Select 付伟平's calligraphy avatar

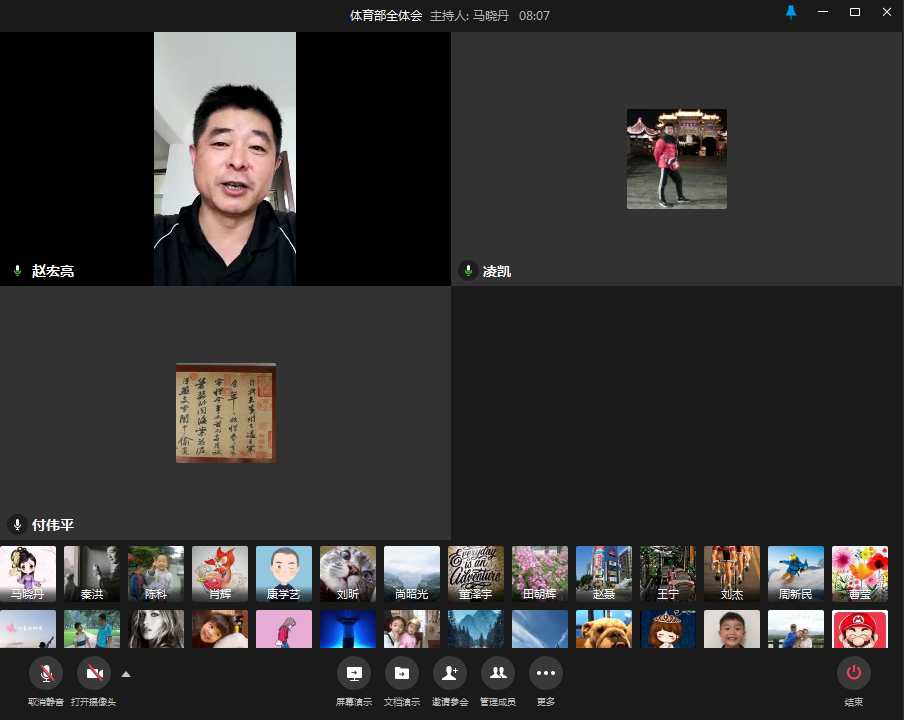tap(225, 413)
